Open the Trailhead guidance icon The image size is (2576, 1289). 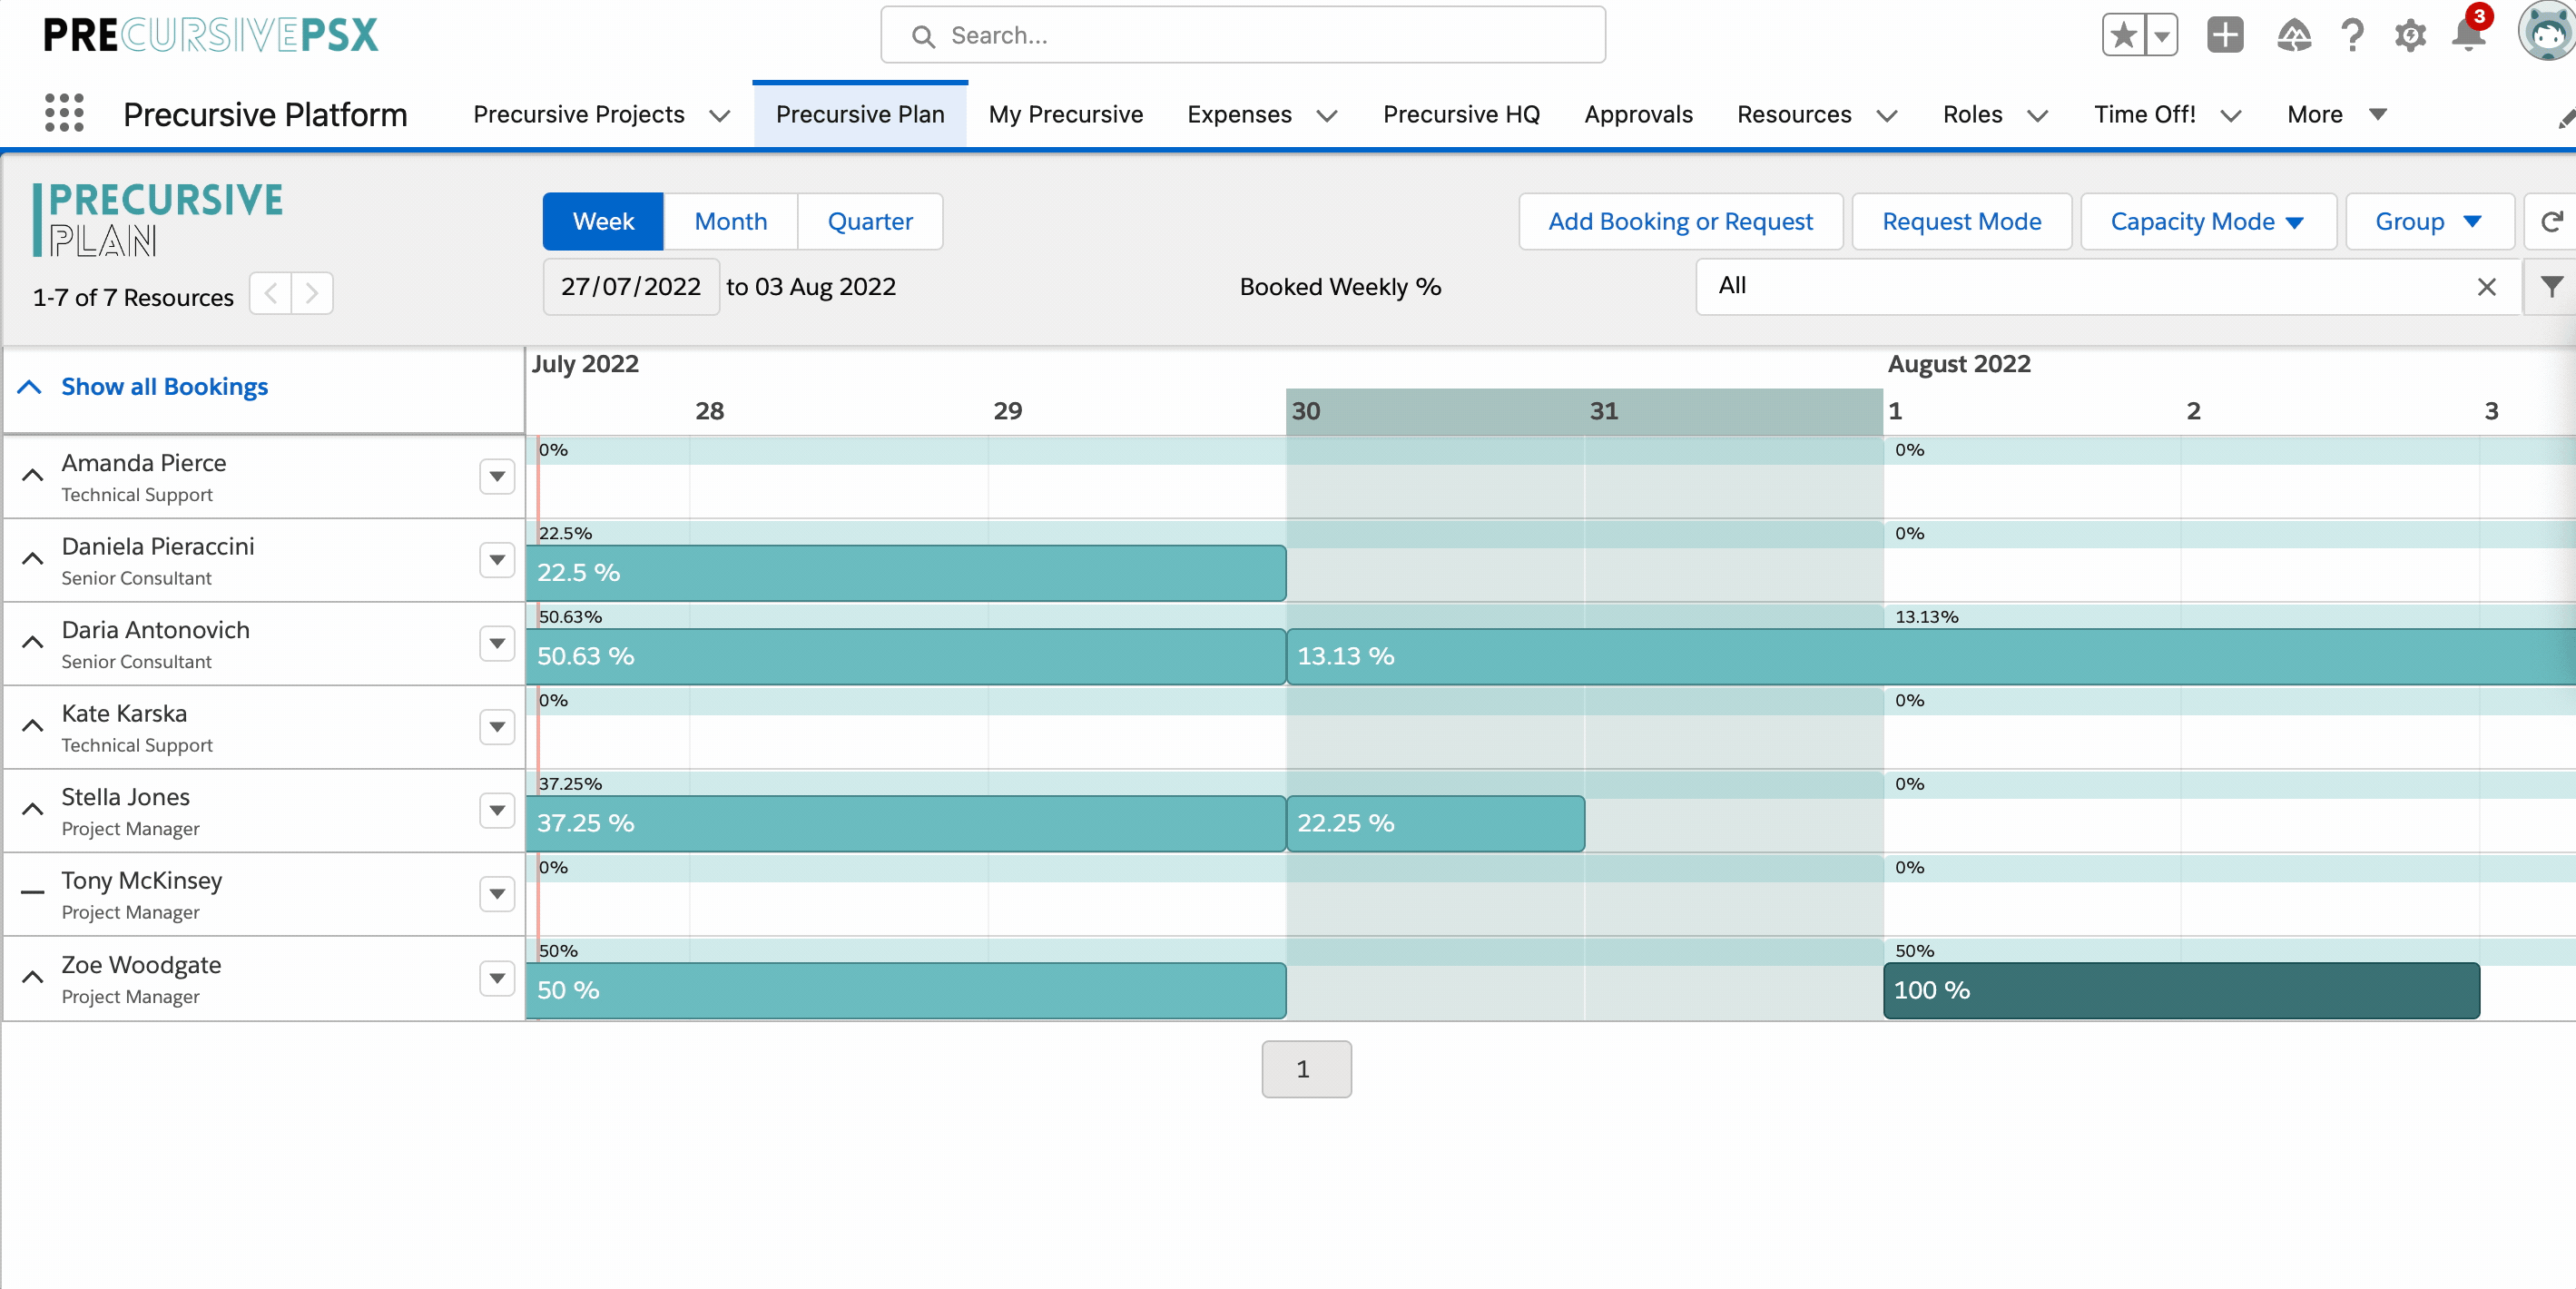pyautogui.click(x=2294, y=36)
